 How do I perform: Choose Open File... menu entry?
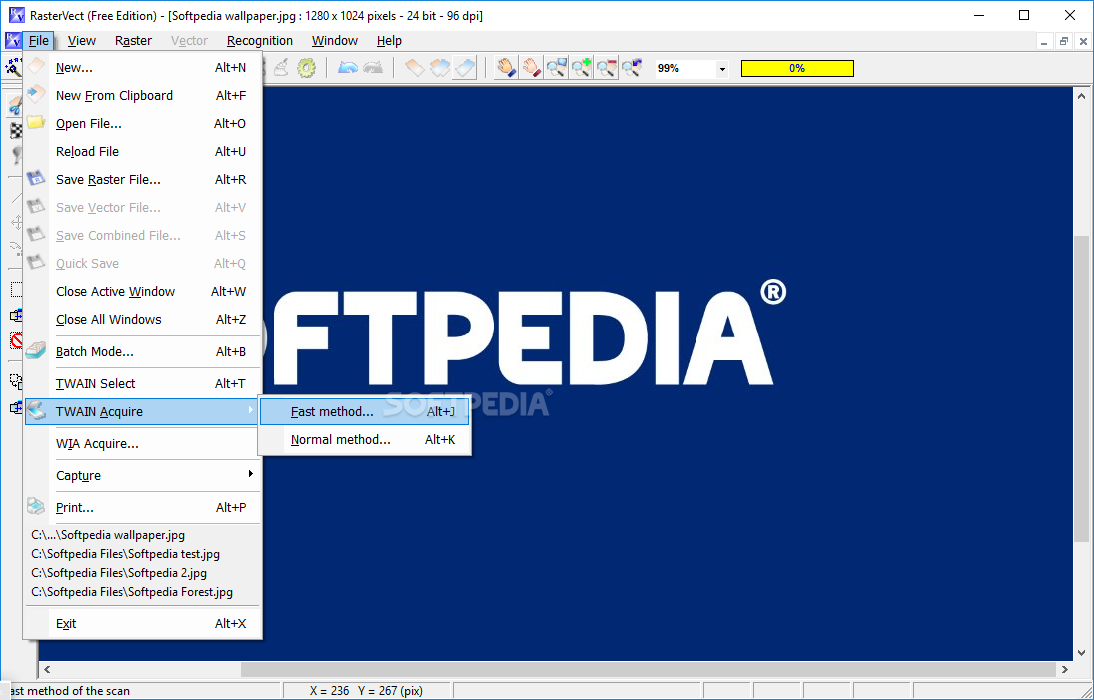click(142, 124)
